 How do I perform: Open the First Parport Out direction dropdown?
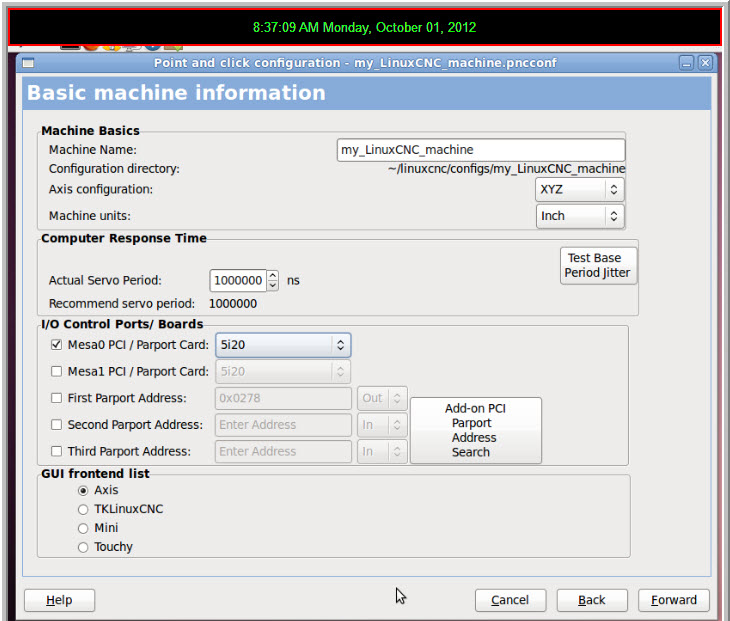(x=382, y=398)
